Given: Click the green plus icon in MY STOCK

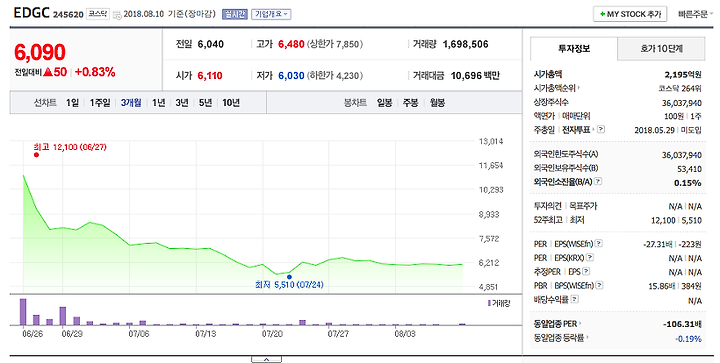Looking at the screenshot, I should [602, 14].
